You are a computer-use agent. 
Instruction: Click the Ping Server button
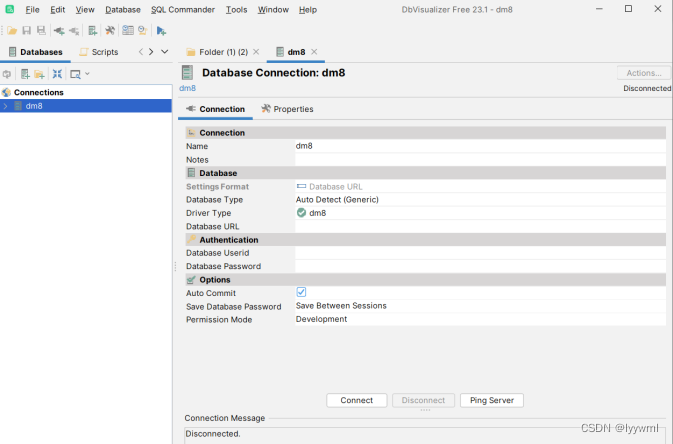click(492, 400)
